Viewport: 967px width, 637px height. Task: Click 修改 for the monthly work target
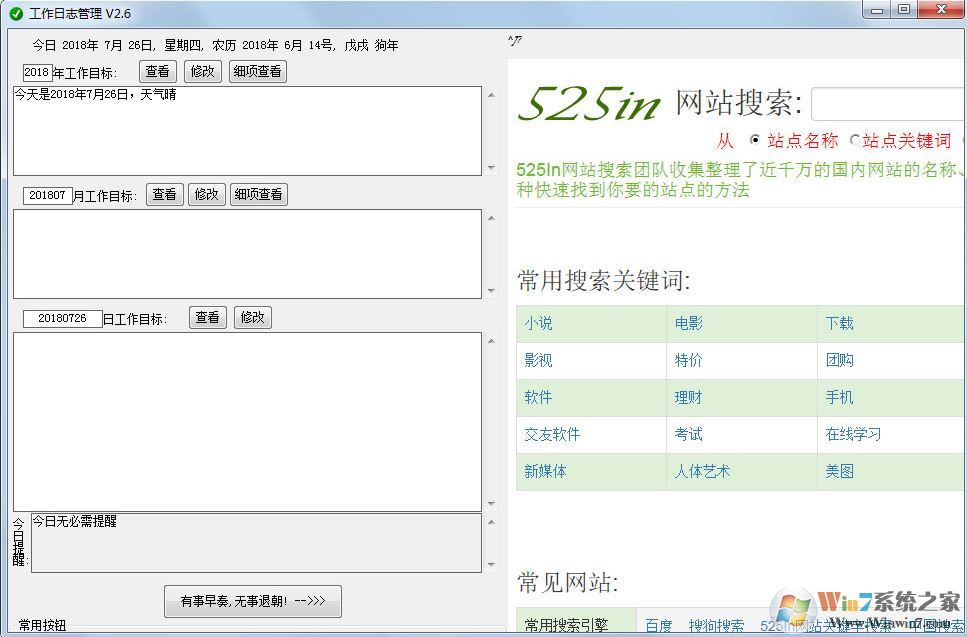tap(207, 194)
